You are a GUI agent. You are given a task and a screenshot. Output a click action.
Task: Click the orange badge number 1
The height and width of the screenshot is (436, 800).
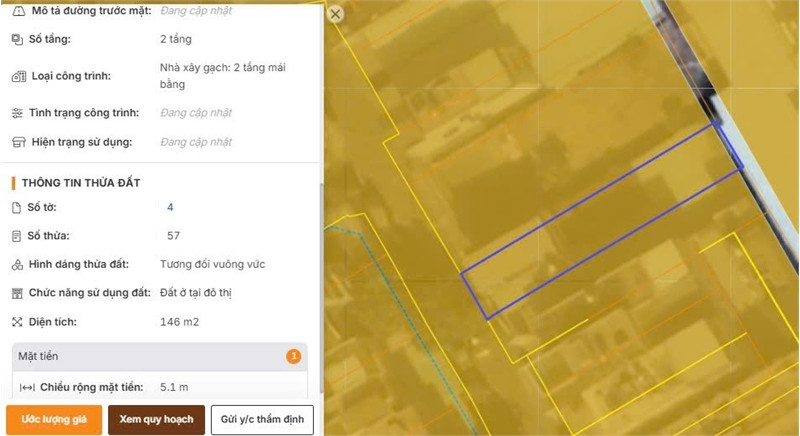[x=293, y=356]
